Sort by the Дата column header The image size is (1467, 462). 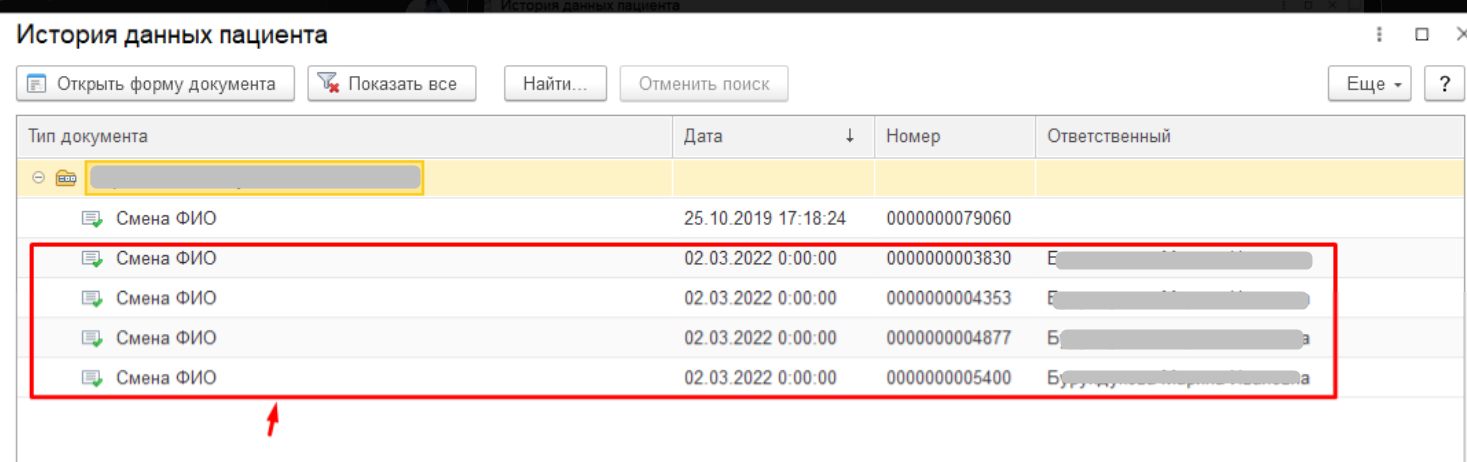click(x=770, y=137)
